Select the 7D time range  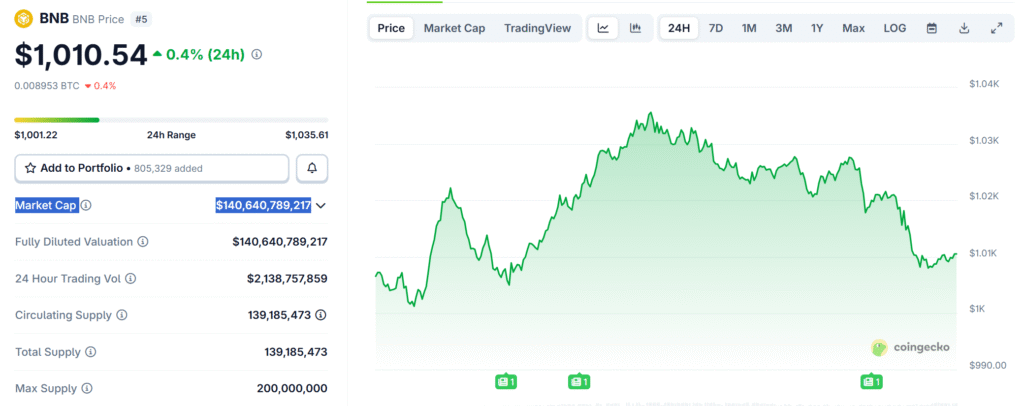[716, 28]
